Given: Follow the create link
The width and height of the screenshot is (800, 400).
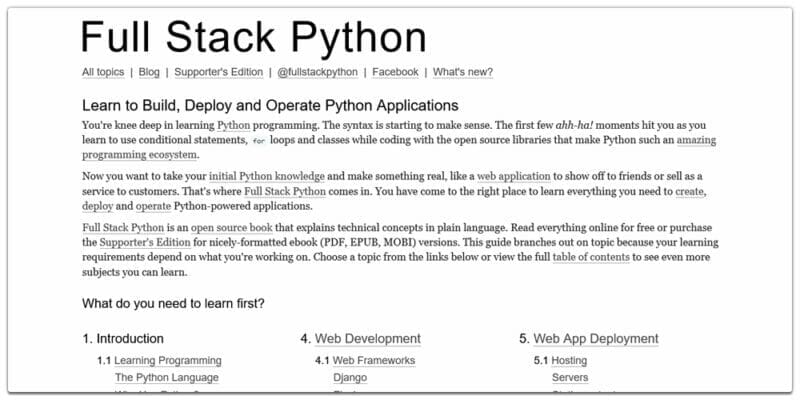Looking at the screenshot, I should 690,192.
